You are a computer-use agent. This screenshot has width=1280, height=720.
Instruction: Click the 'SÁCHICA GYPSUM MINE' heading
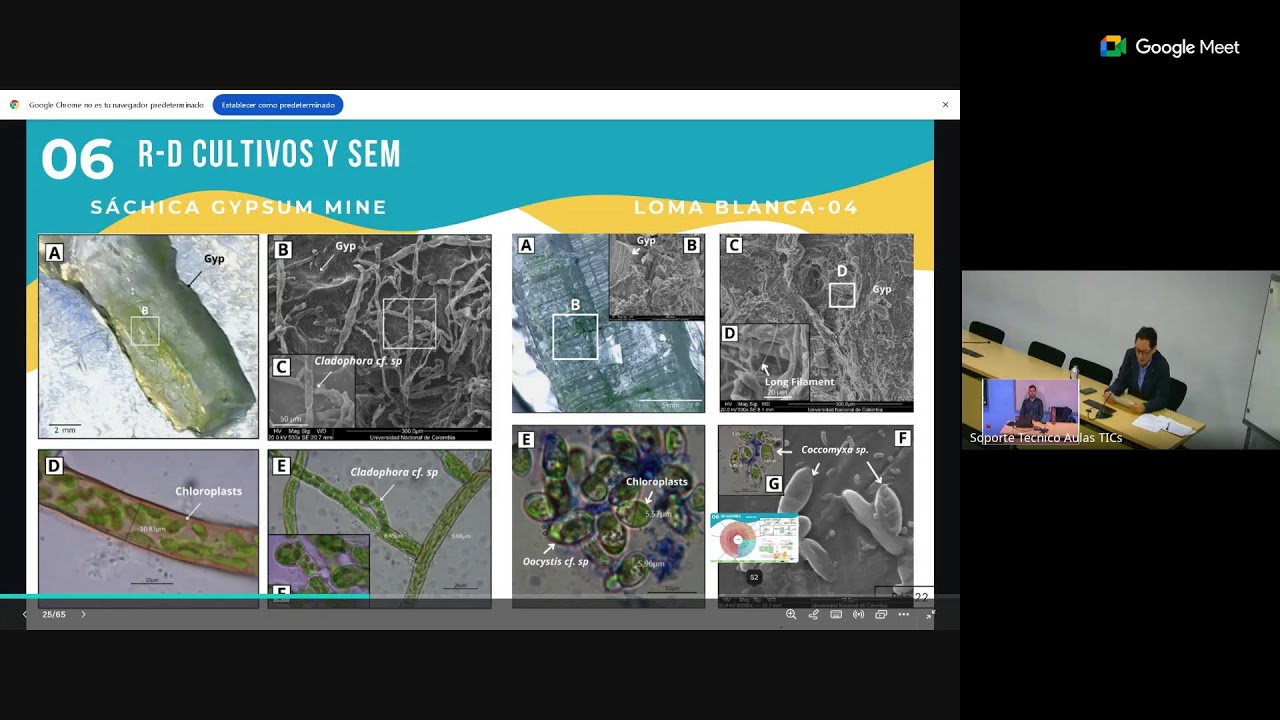click(x=239, y=208)
